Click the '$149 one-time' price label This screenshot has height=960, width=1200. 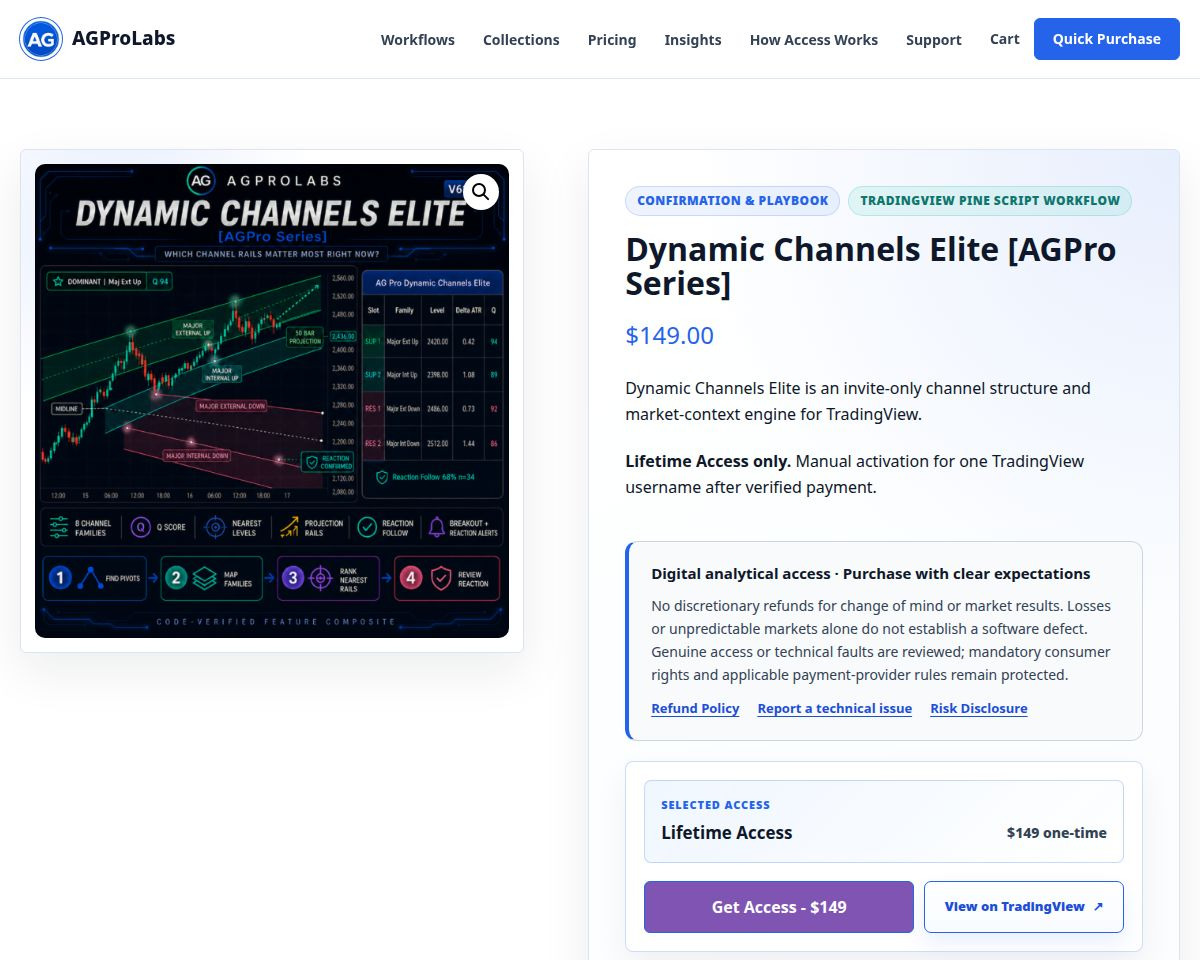coord(1057,832)
